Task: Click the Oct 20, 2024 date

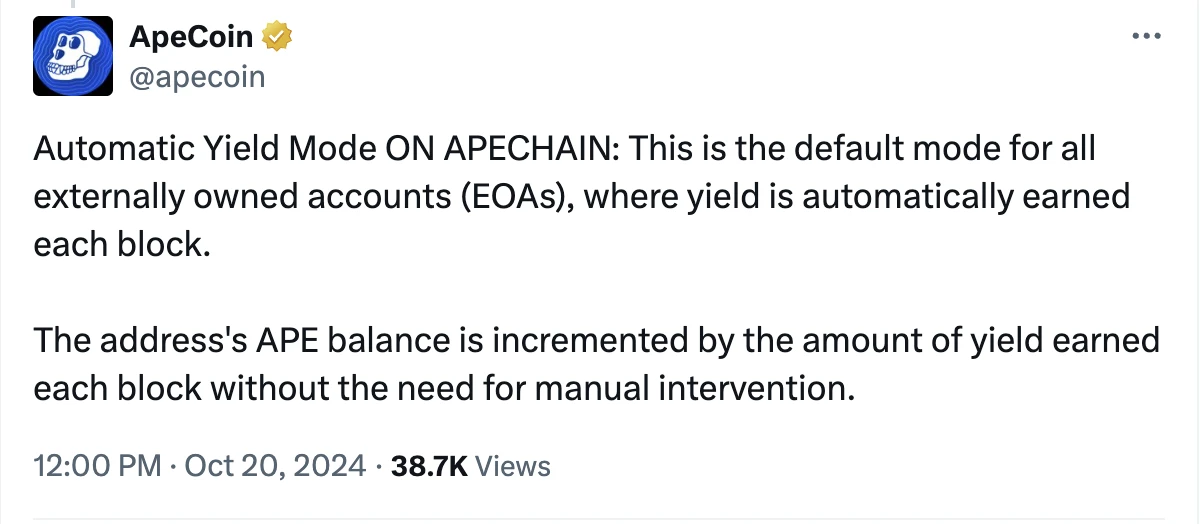Action: tap(276, 465)
